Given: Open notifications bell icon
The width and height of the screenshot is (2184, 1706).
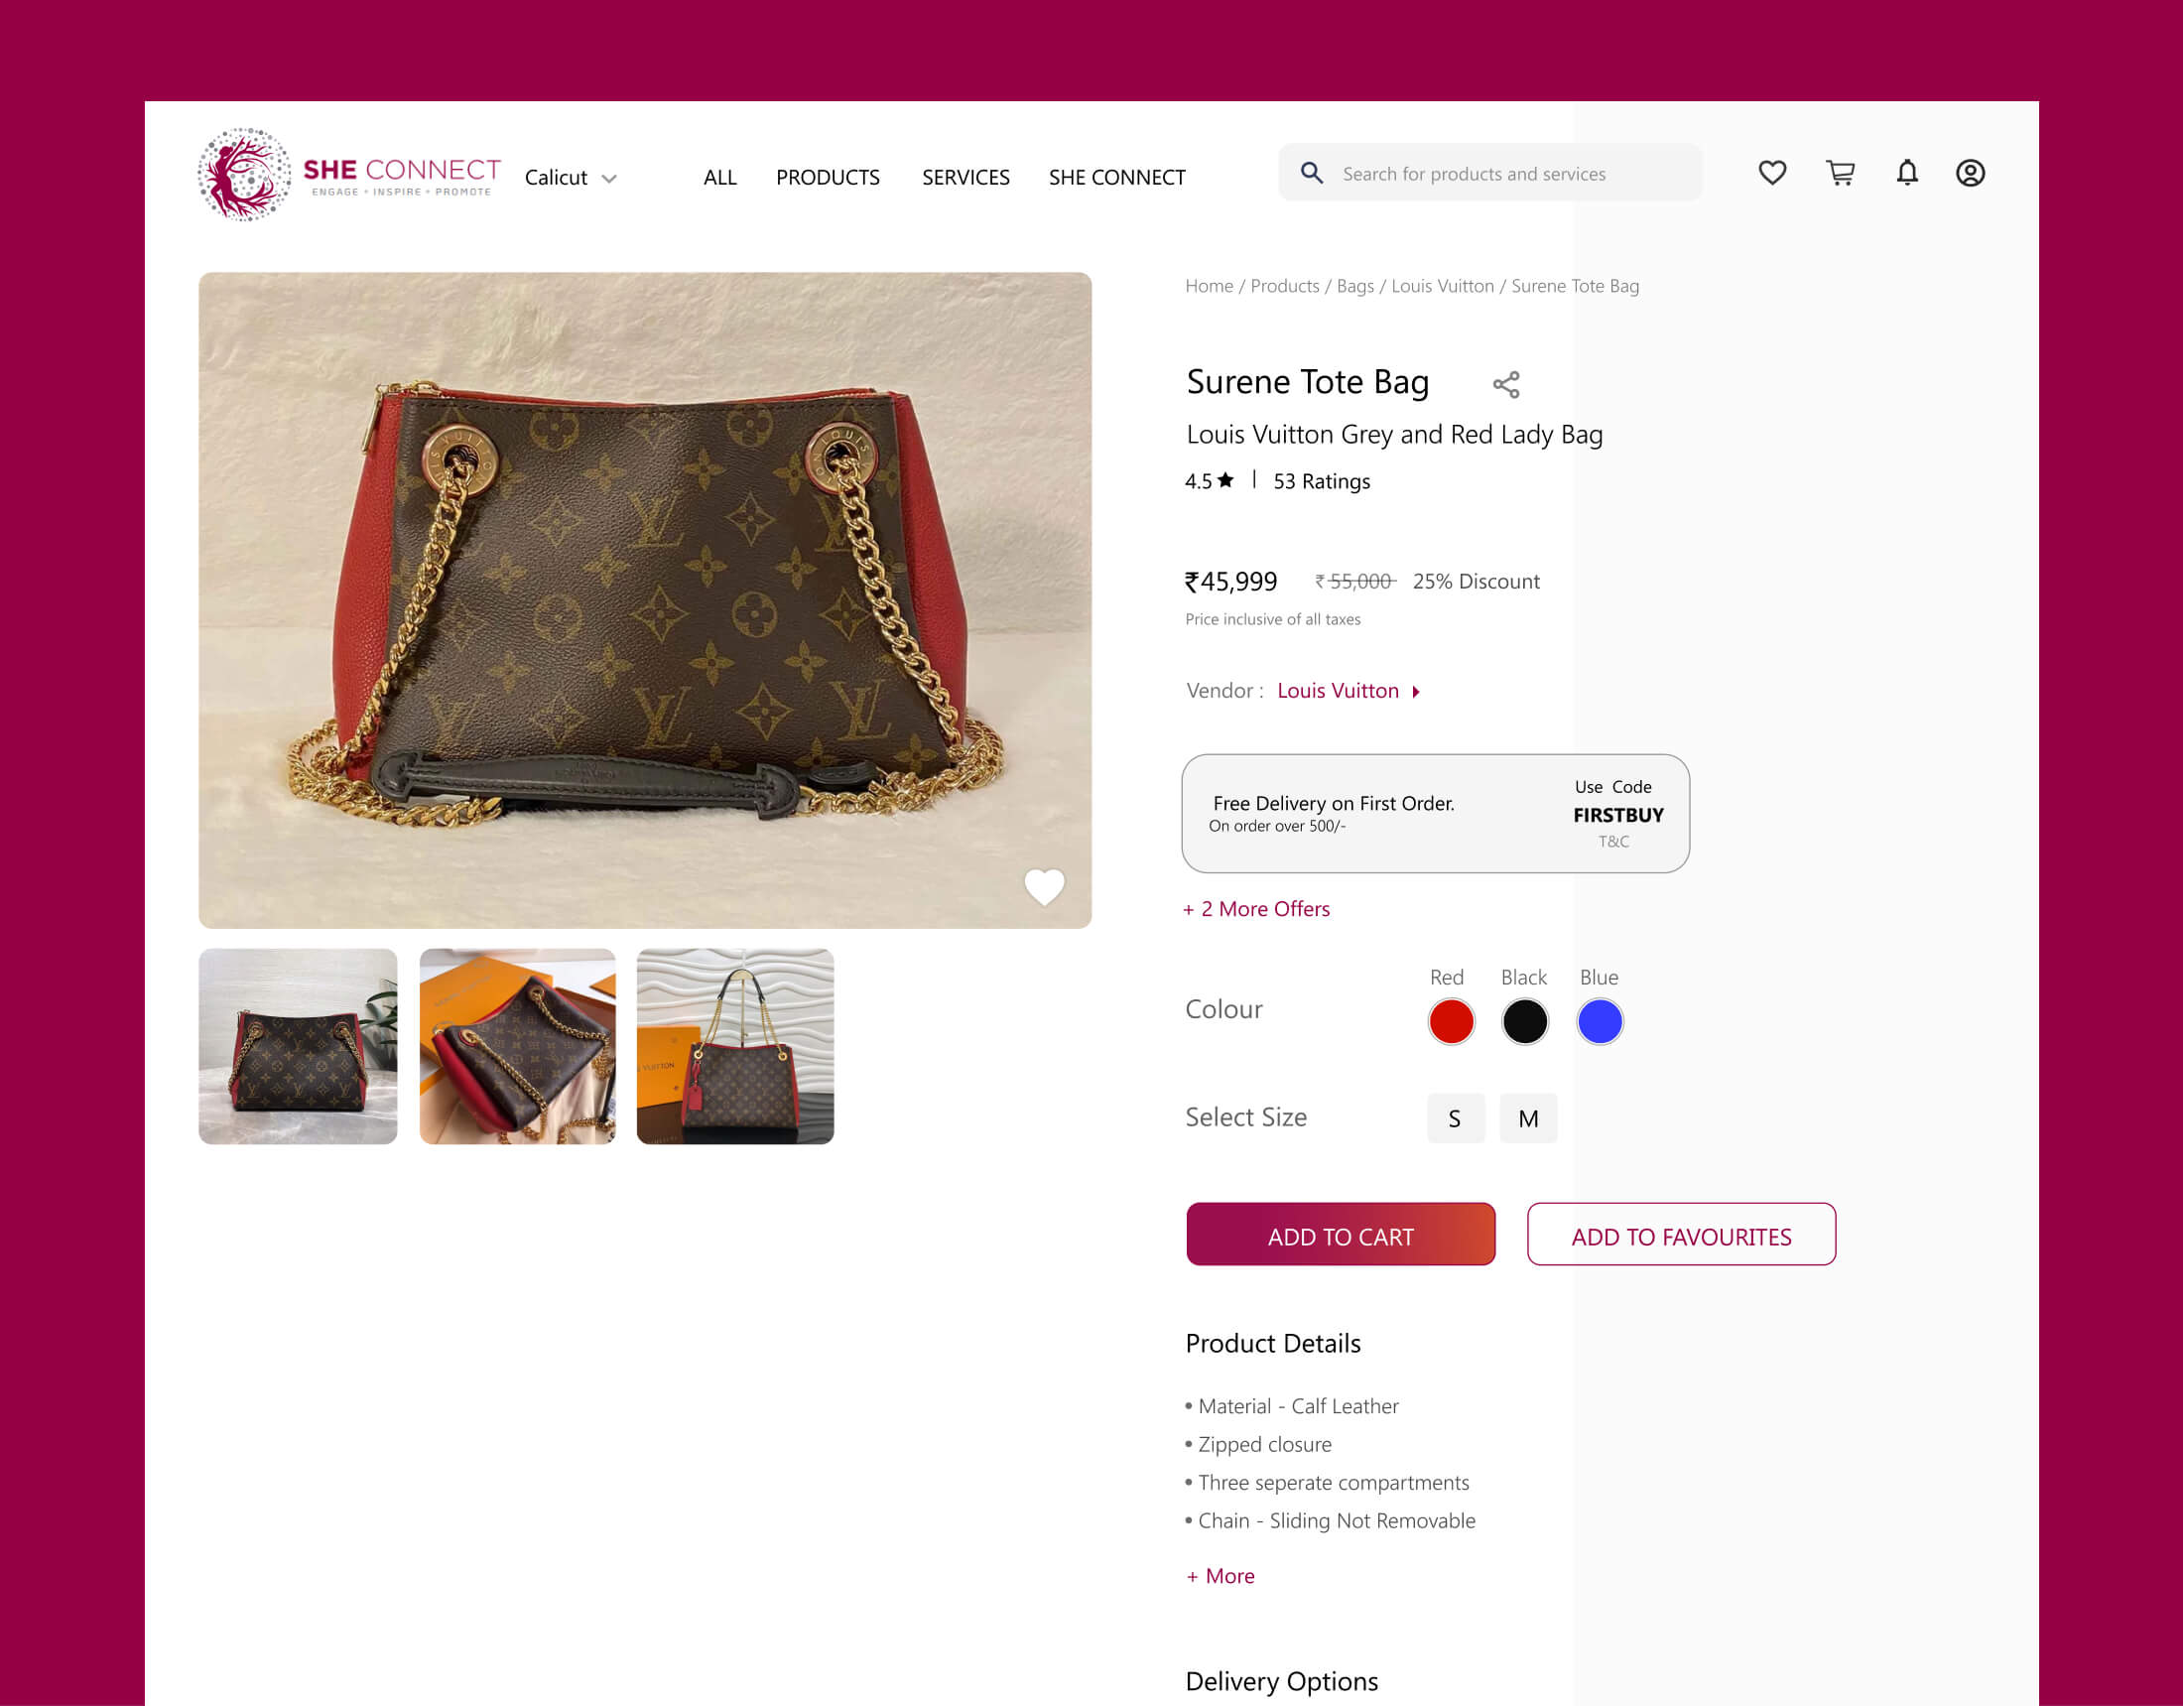Looking at the screenshot, I should (1907, 173).
